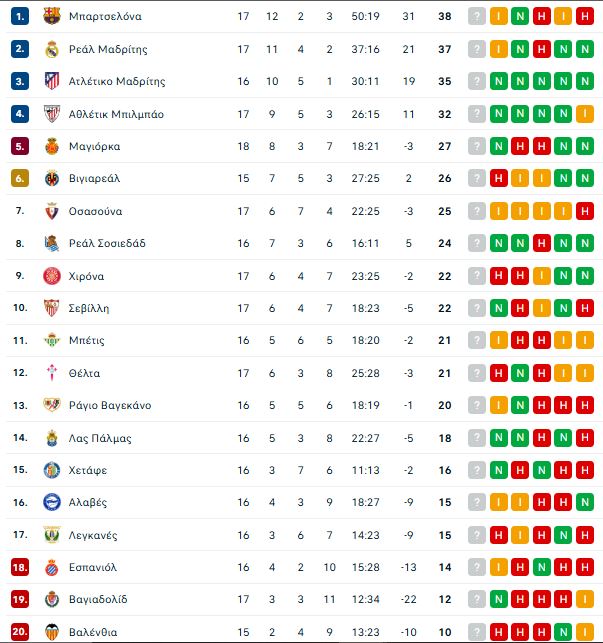
Task: Click the gray question mark in Barcelona row
Action: (477, 16)
